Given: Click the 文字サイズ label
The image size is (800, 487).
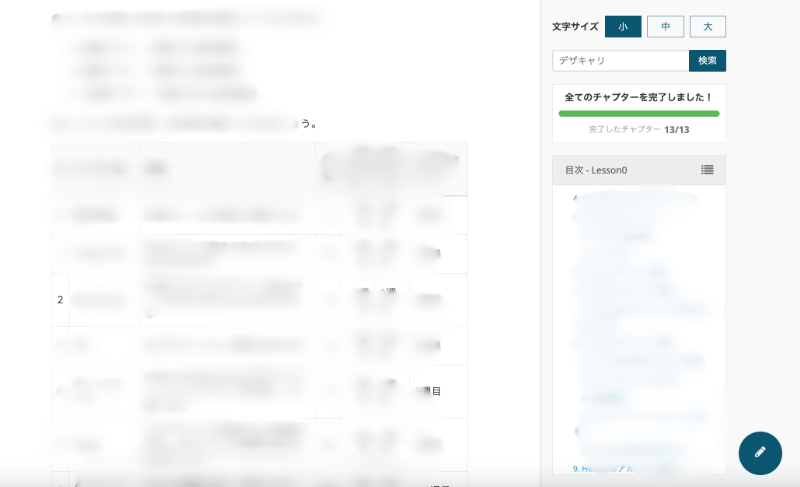Looking at the screenshot, I should click(575, 27).
